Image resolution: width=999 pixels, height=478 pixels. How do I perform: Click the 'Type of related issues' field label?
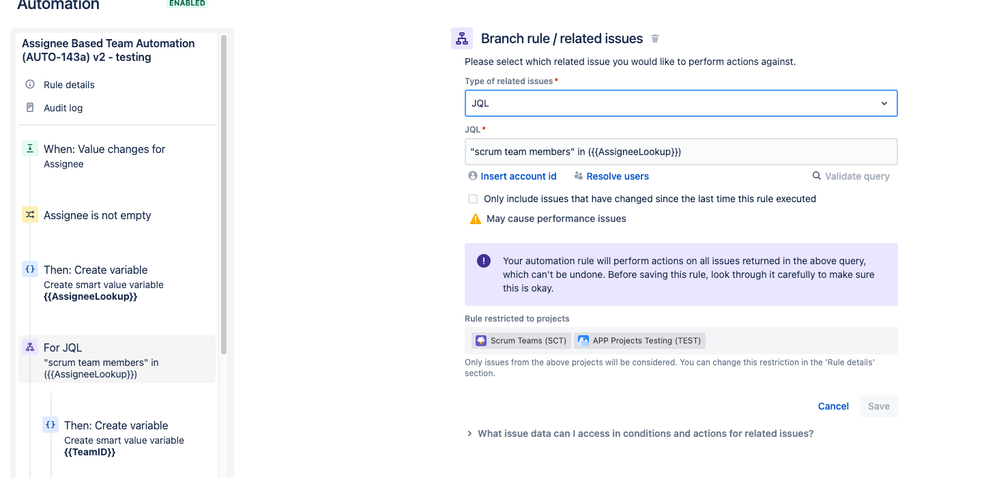[509, 81]
